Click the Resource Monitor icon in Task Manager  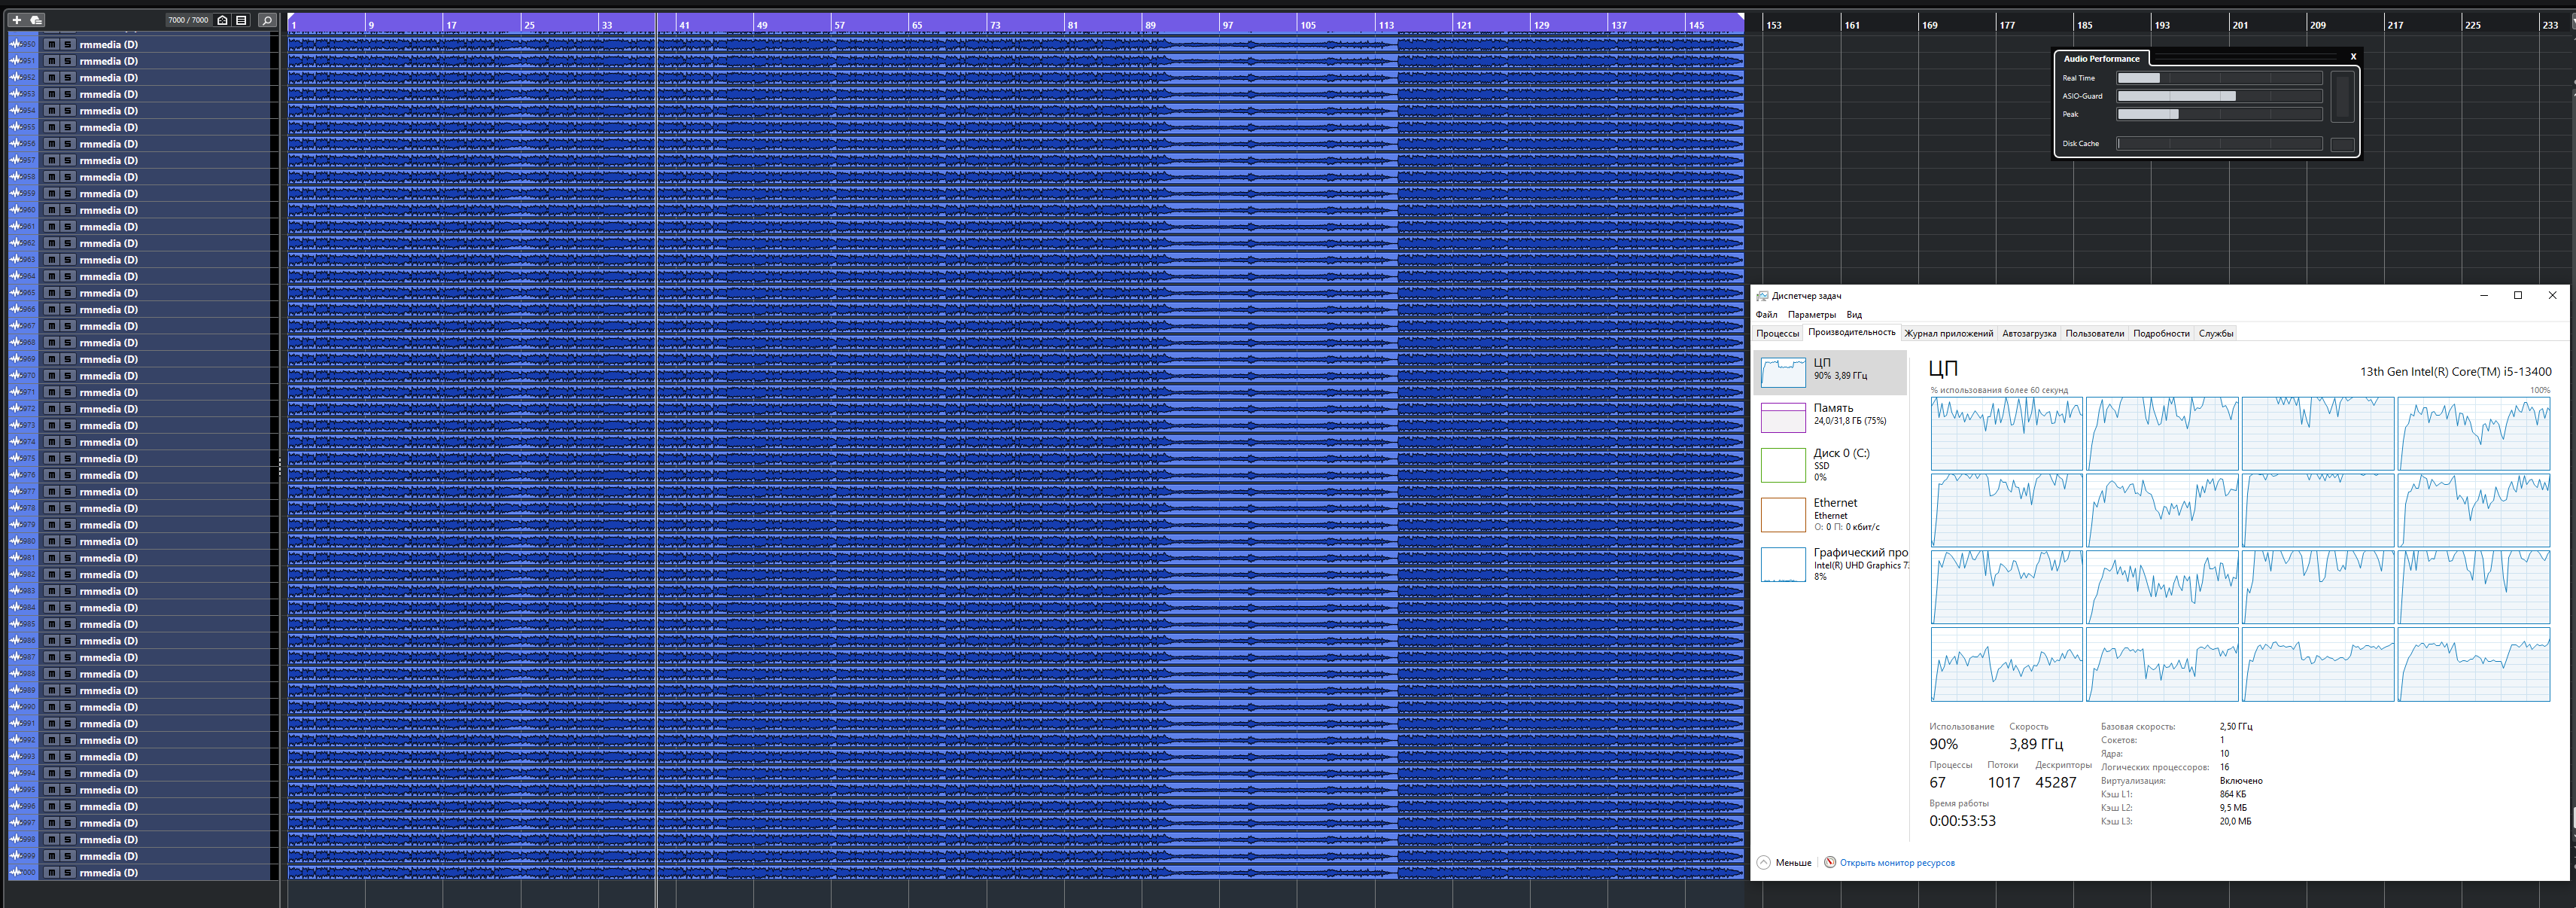point(1829,862)
